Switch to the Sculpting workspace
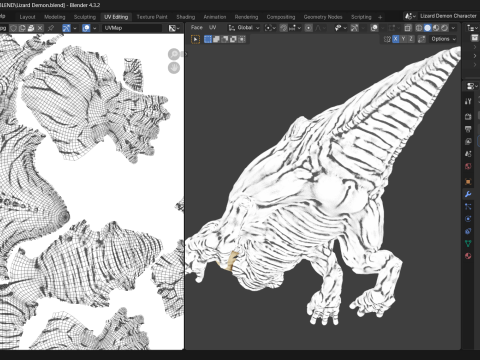480x360 pixels. (85, 17)
